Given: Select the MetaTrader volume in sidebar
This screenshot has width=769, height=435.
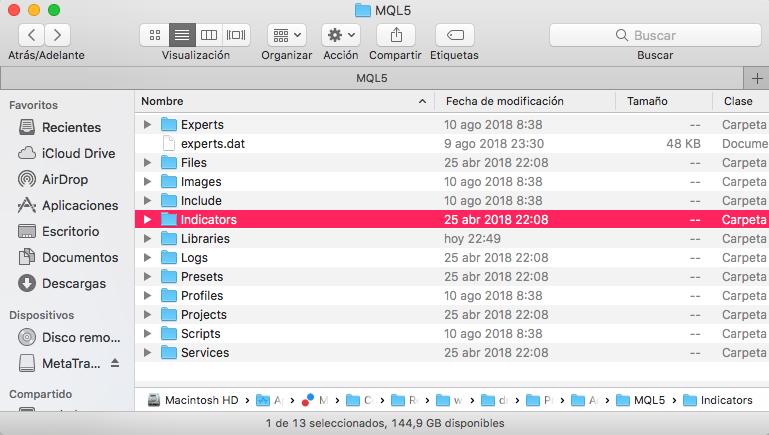Looking at the screenshot, I should pyautogui.click(x=59, y=363).
